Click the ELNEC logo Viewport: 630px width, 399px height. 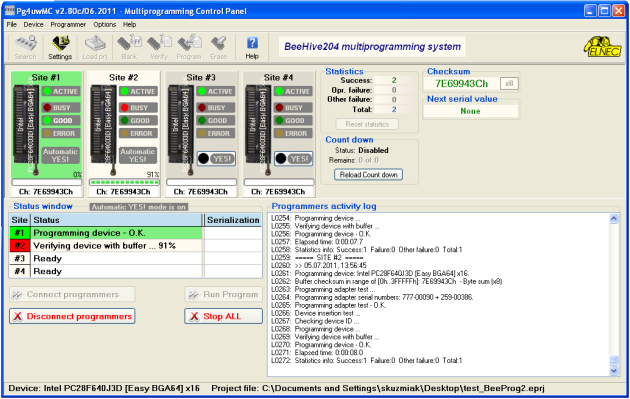click(x=602, y=47)
